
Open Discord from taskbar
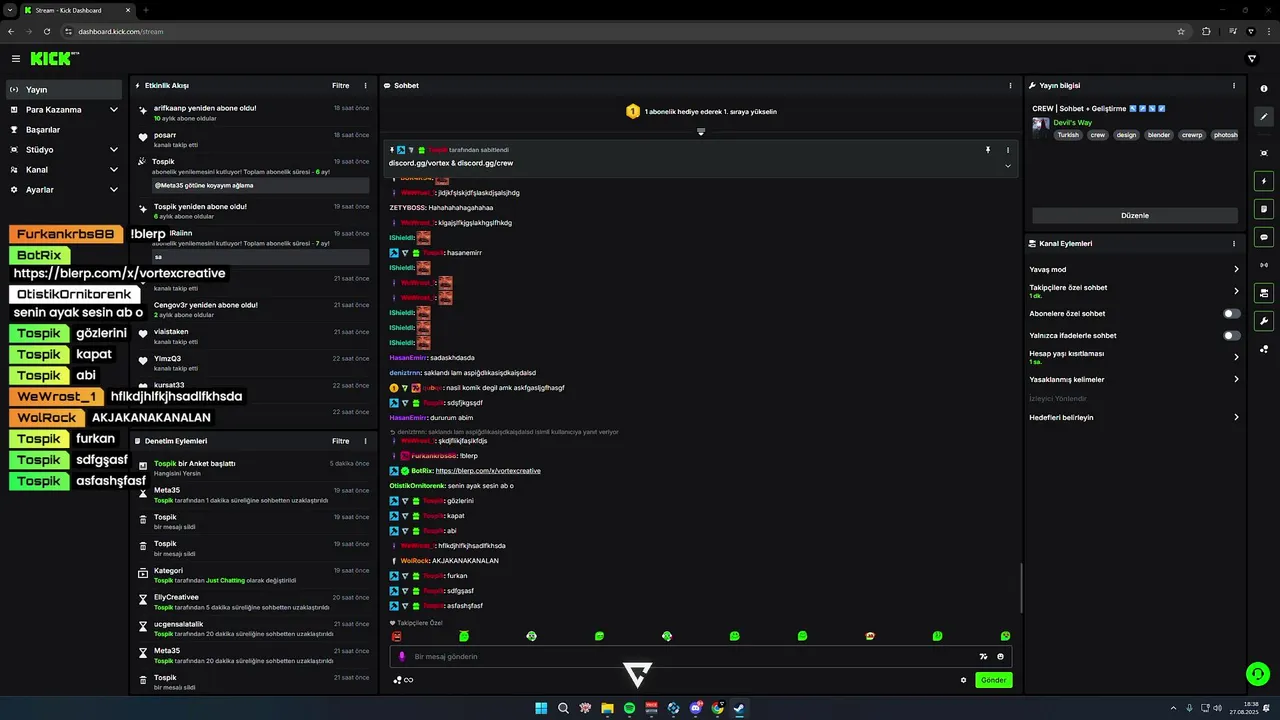click(695, 708)
